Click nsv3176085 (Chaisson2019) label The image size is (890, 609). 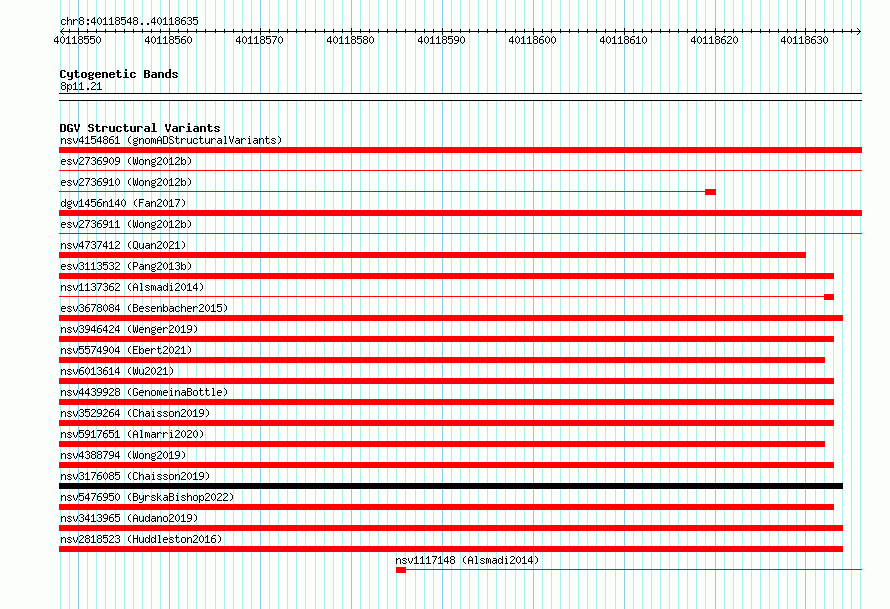[x=135, y=476]
